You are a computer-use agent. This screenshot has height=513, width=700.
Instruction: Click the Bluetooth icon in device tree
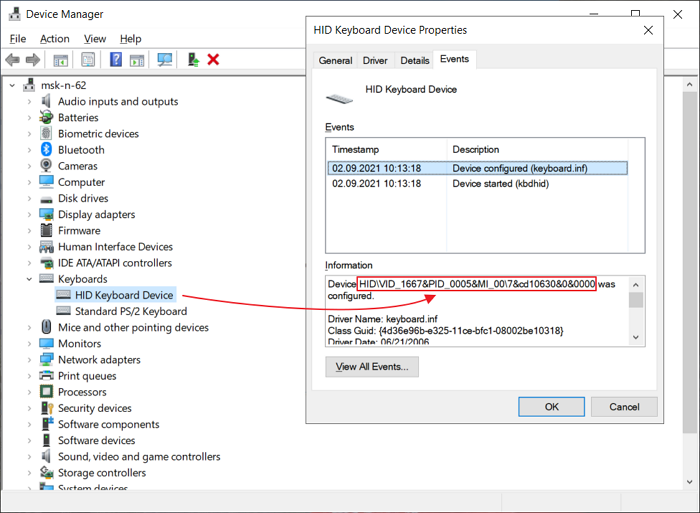(x=47, y=150)
